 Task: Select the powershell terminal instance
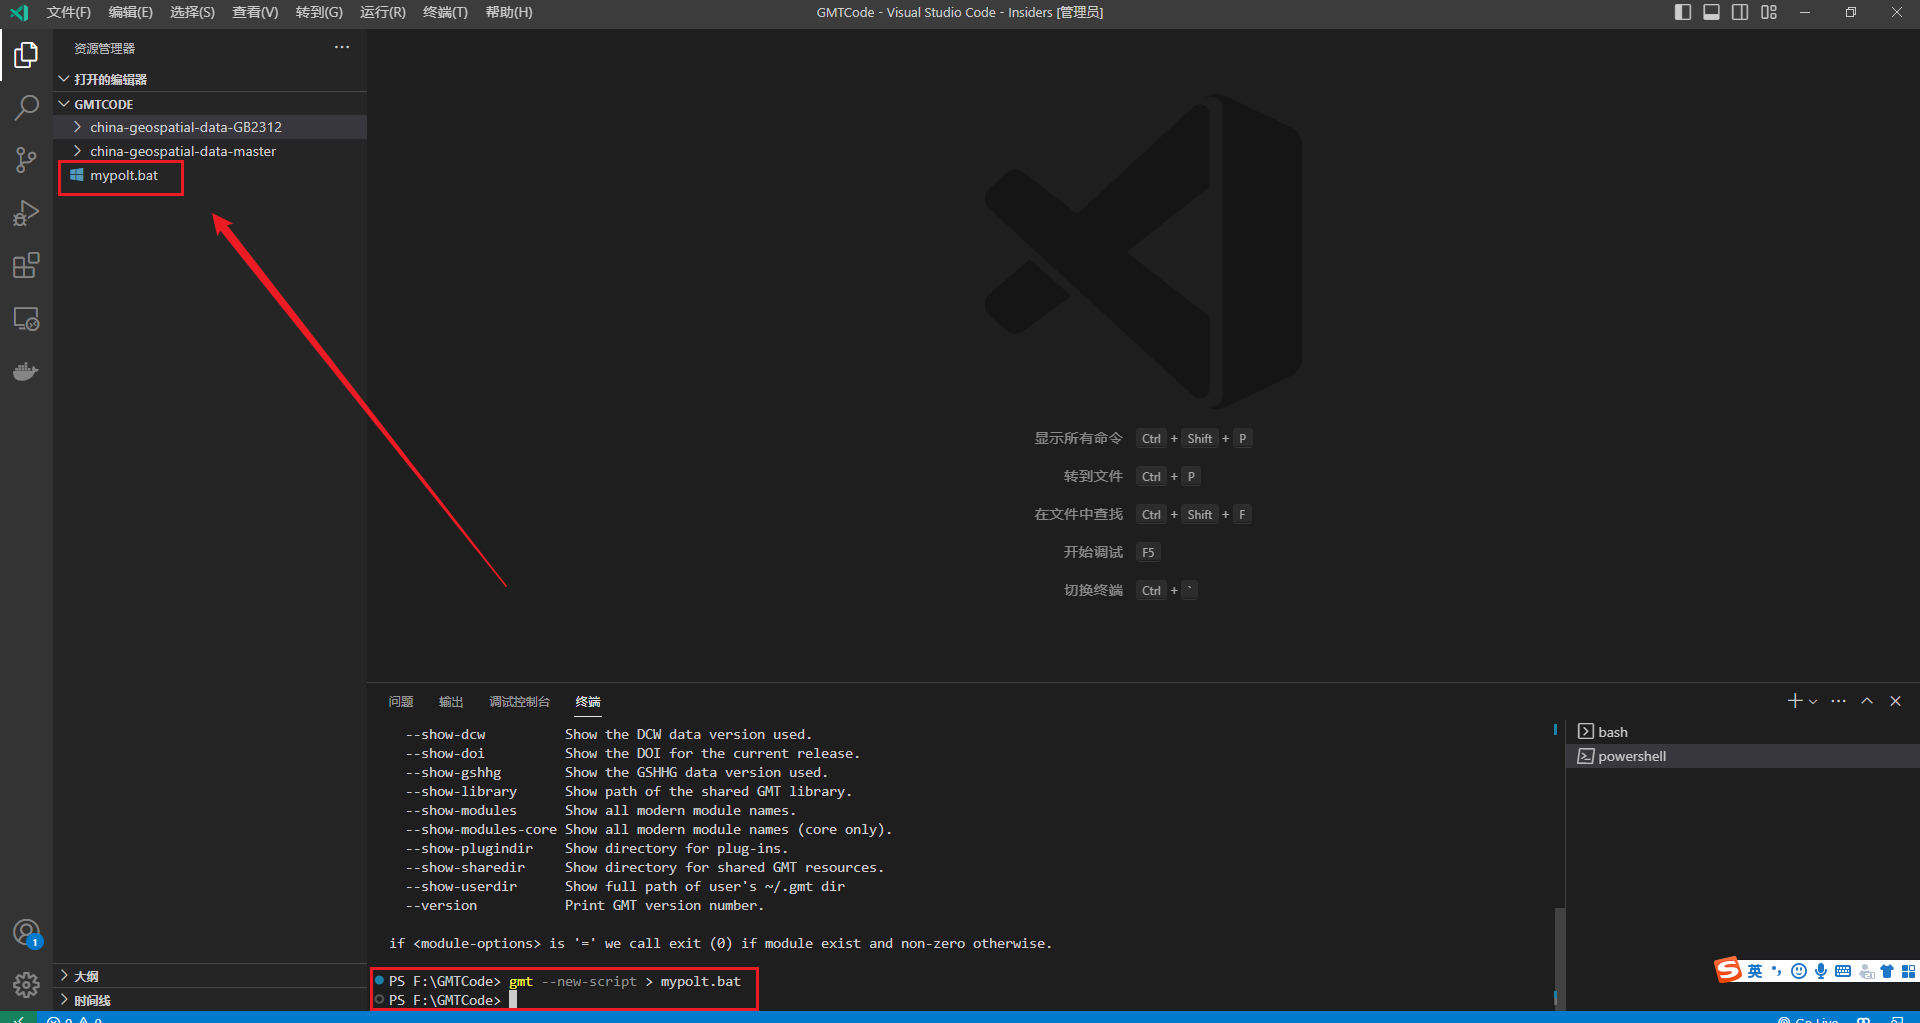[x=1742, y=756]
